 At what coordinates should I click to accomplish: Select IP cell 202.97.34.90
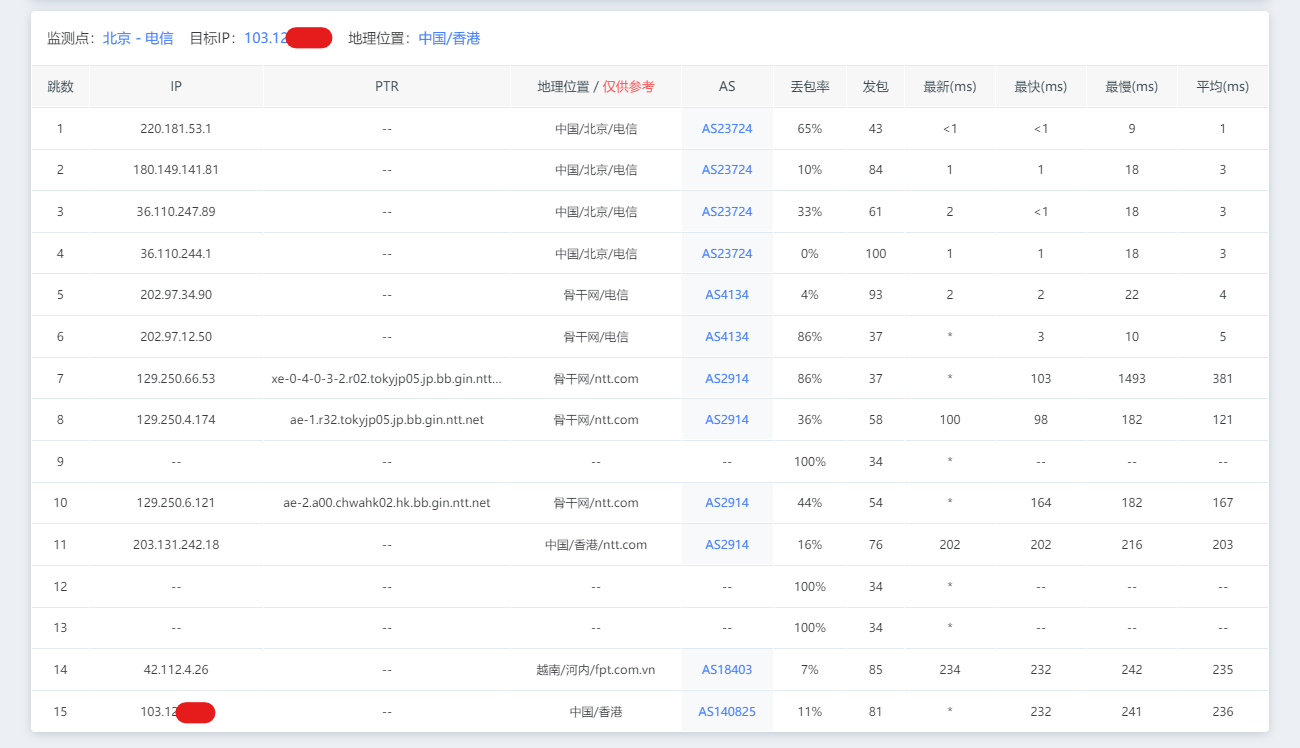point(176,295)
